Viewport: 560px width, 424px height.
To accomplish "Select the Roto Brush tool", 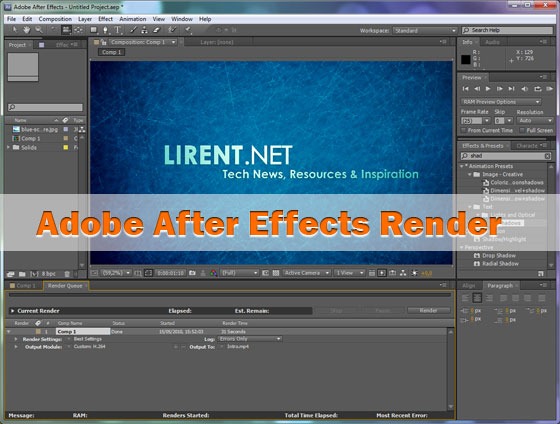I will tap(172, 30).
